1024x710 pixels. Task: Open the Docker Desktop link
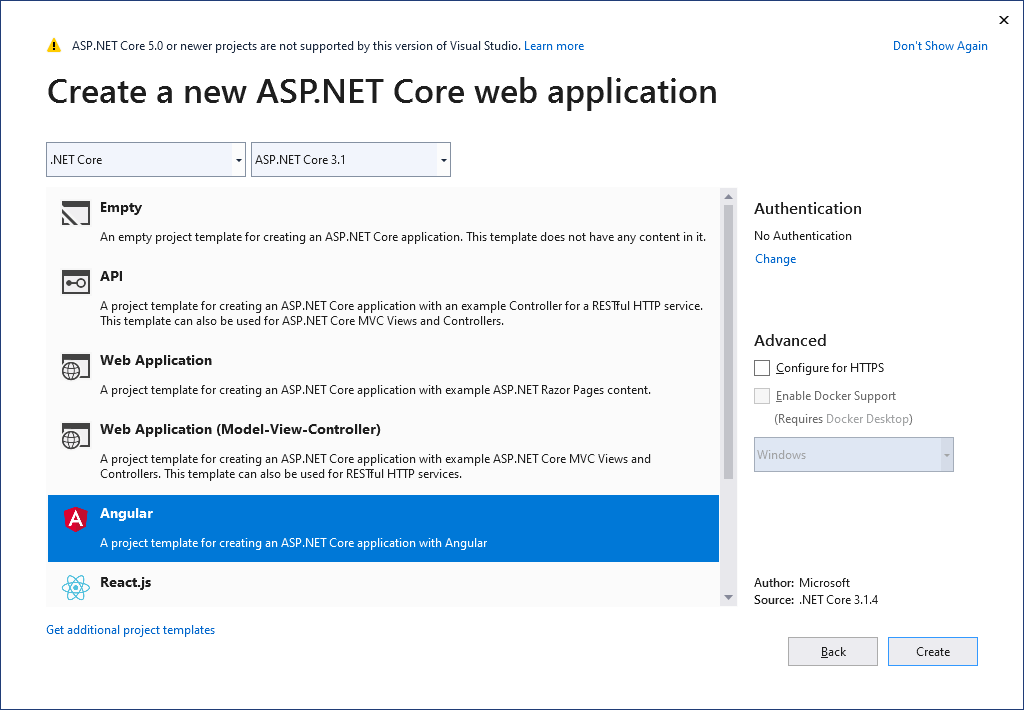coord(867,419)
